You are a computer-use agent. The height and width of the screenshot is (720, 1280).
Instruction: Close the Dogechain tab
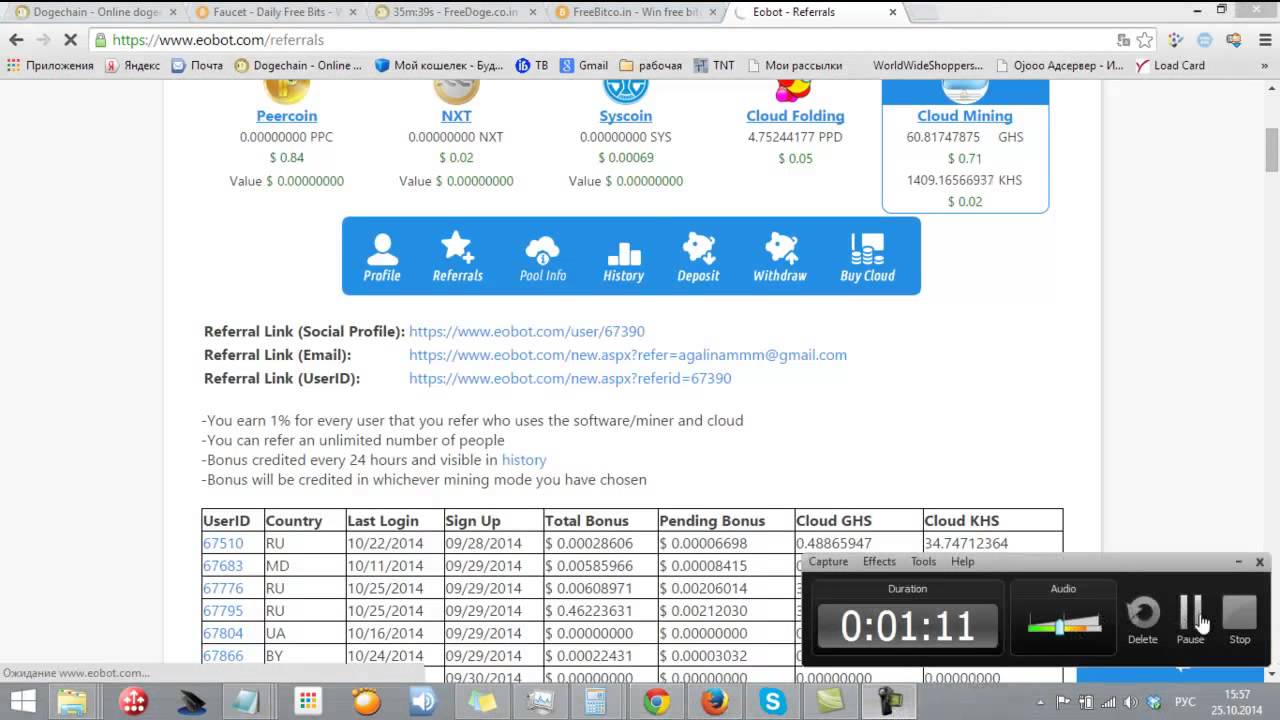pos(171,12)
